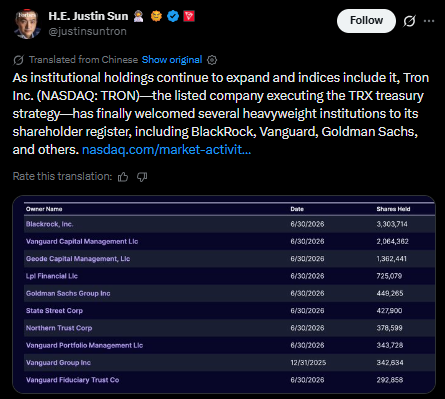Screen dimensions: 445x399
Task: Click the 1,362,441 shares value
Action: (x=391, y=259)
